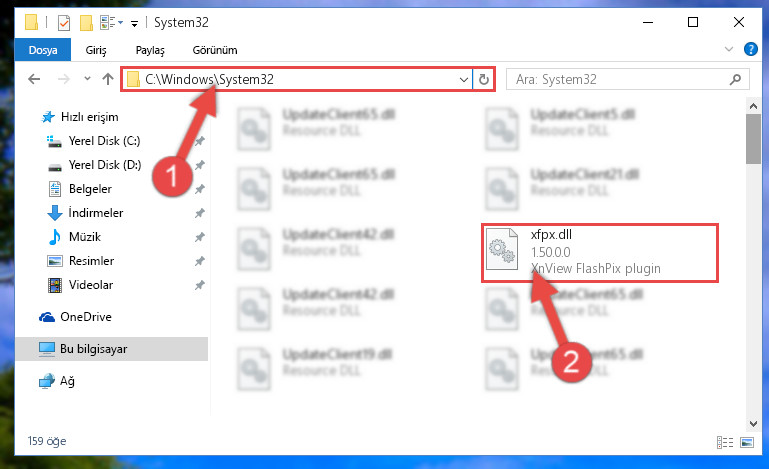
Task: Select the xfpx.dll file
Action: (x=599, y=252)
